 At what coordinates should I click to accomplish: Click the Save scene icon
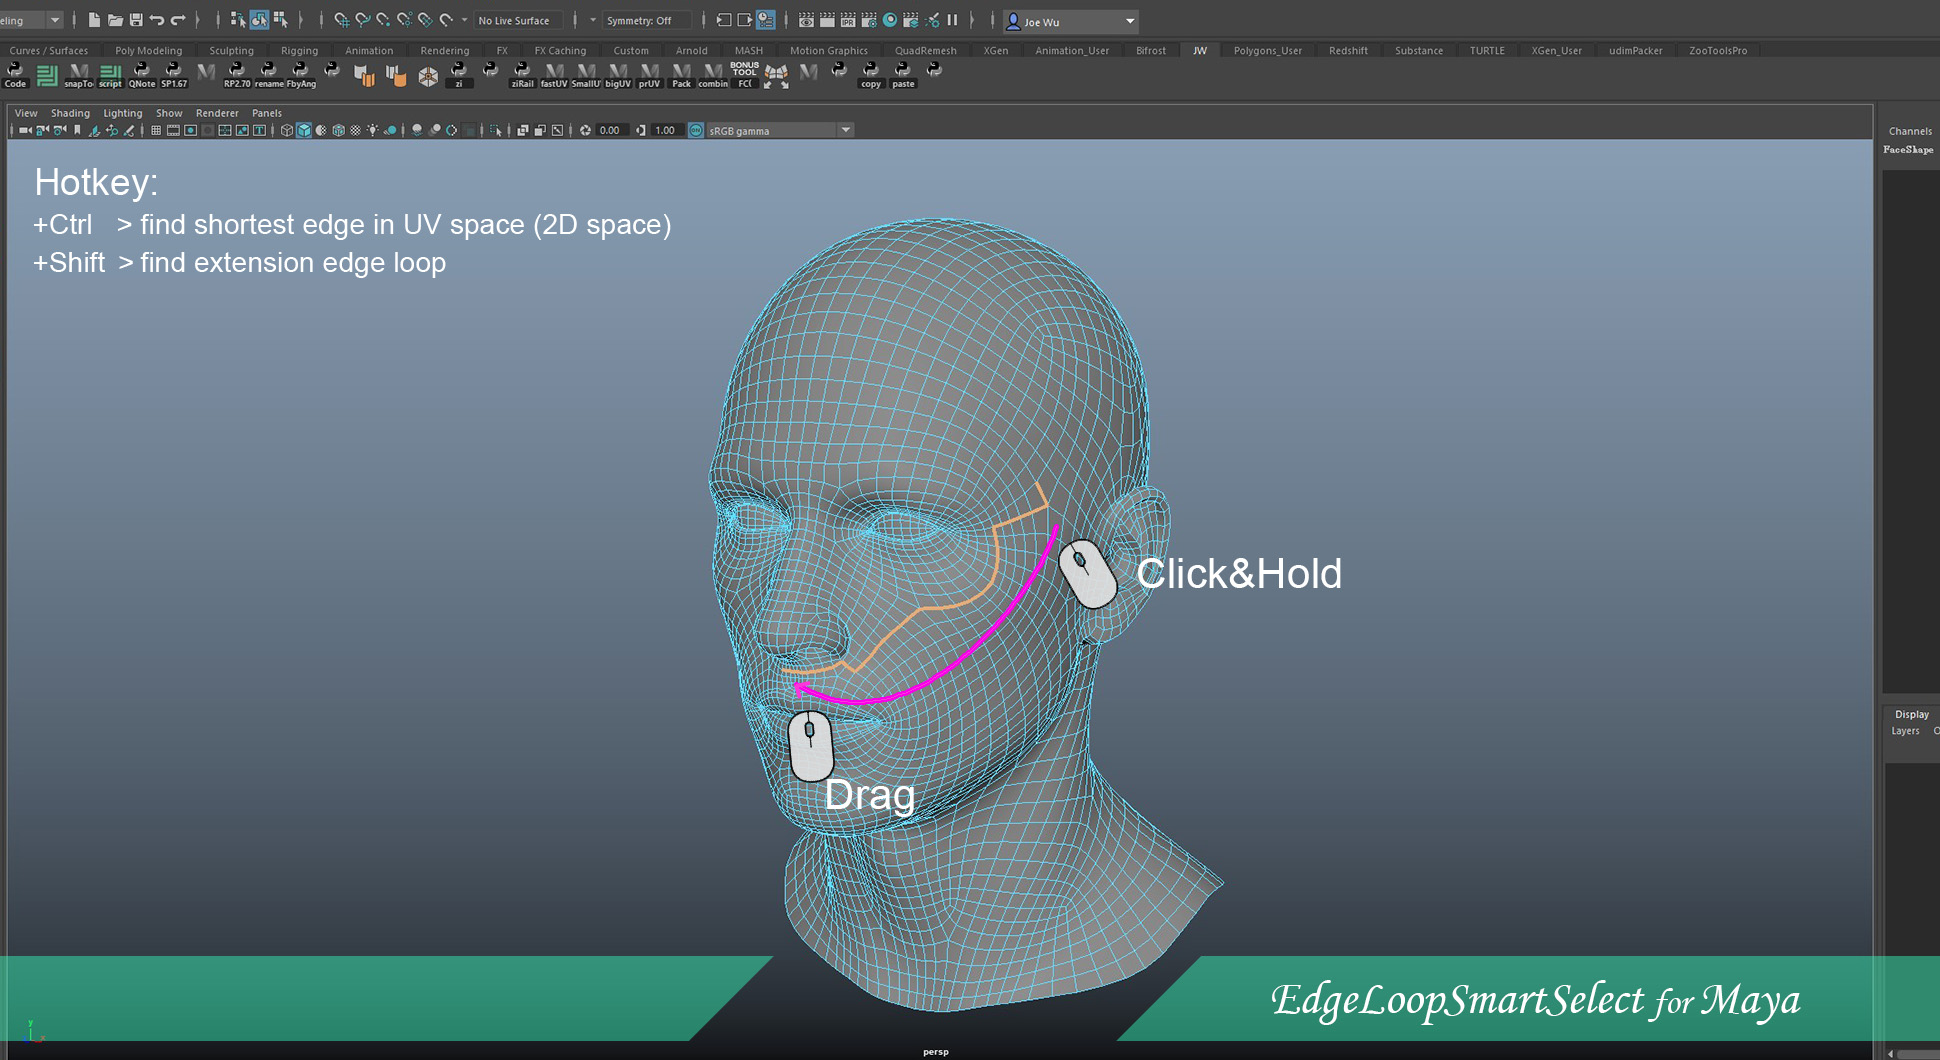[x=136, y=20]
